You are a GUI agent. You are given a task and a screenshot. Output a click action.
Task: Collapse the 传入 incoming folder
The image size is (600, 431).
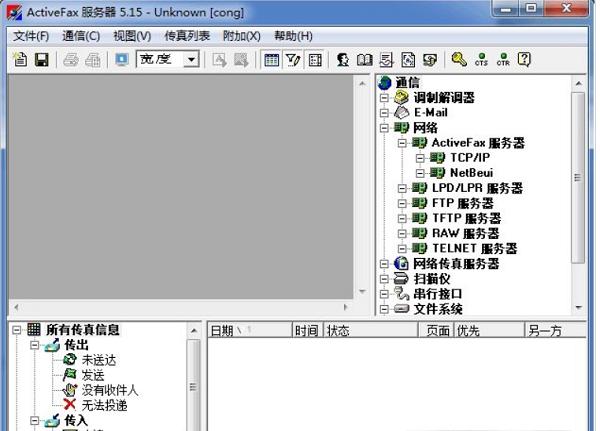coord(34,421)
